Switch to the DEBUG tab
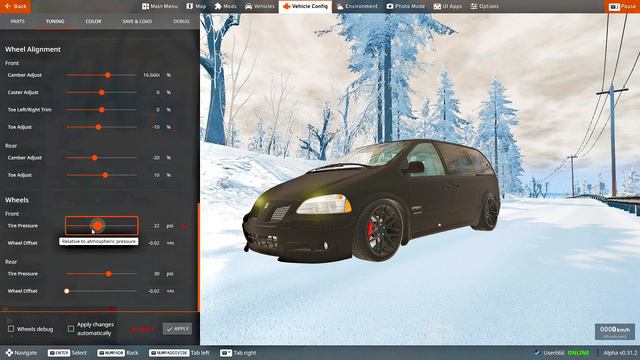The height and width of the screenshot is (360, 640). pyautogui.click(x=181, y=21)
